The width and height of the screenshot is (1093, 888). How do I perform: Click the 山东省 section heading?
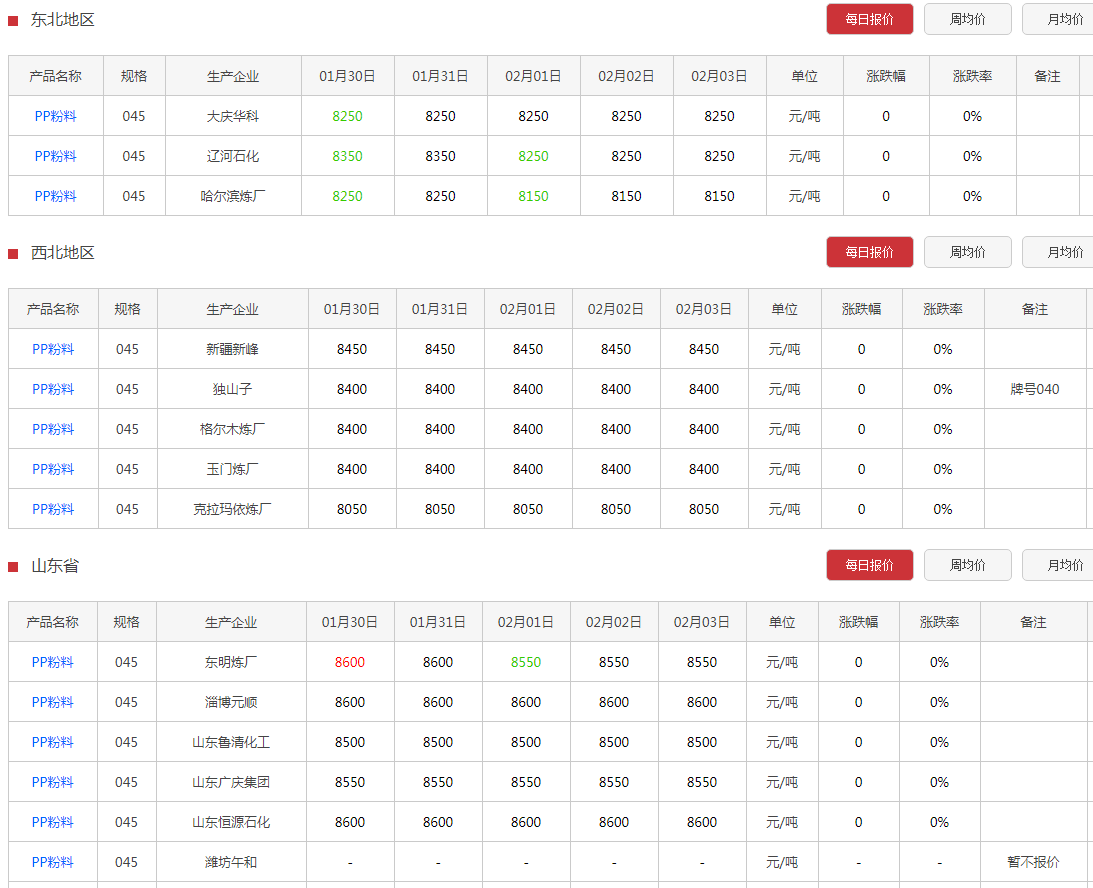(x=55, y=565)
